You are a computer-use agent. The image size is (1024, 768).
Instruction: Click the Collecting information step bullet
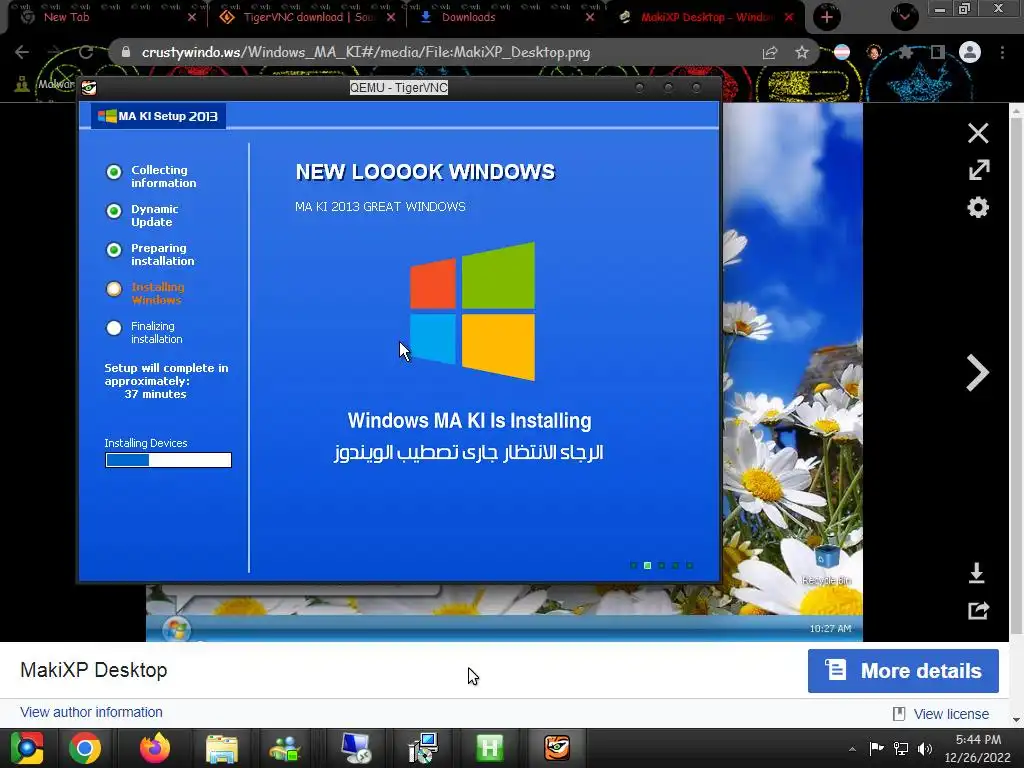114,172
